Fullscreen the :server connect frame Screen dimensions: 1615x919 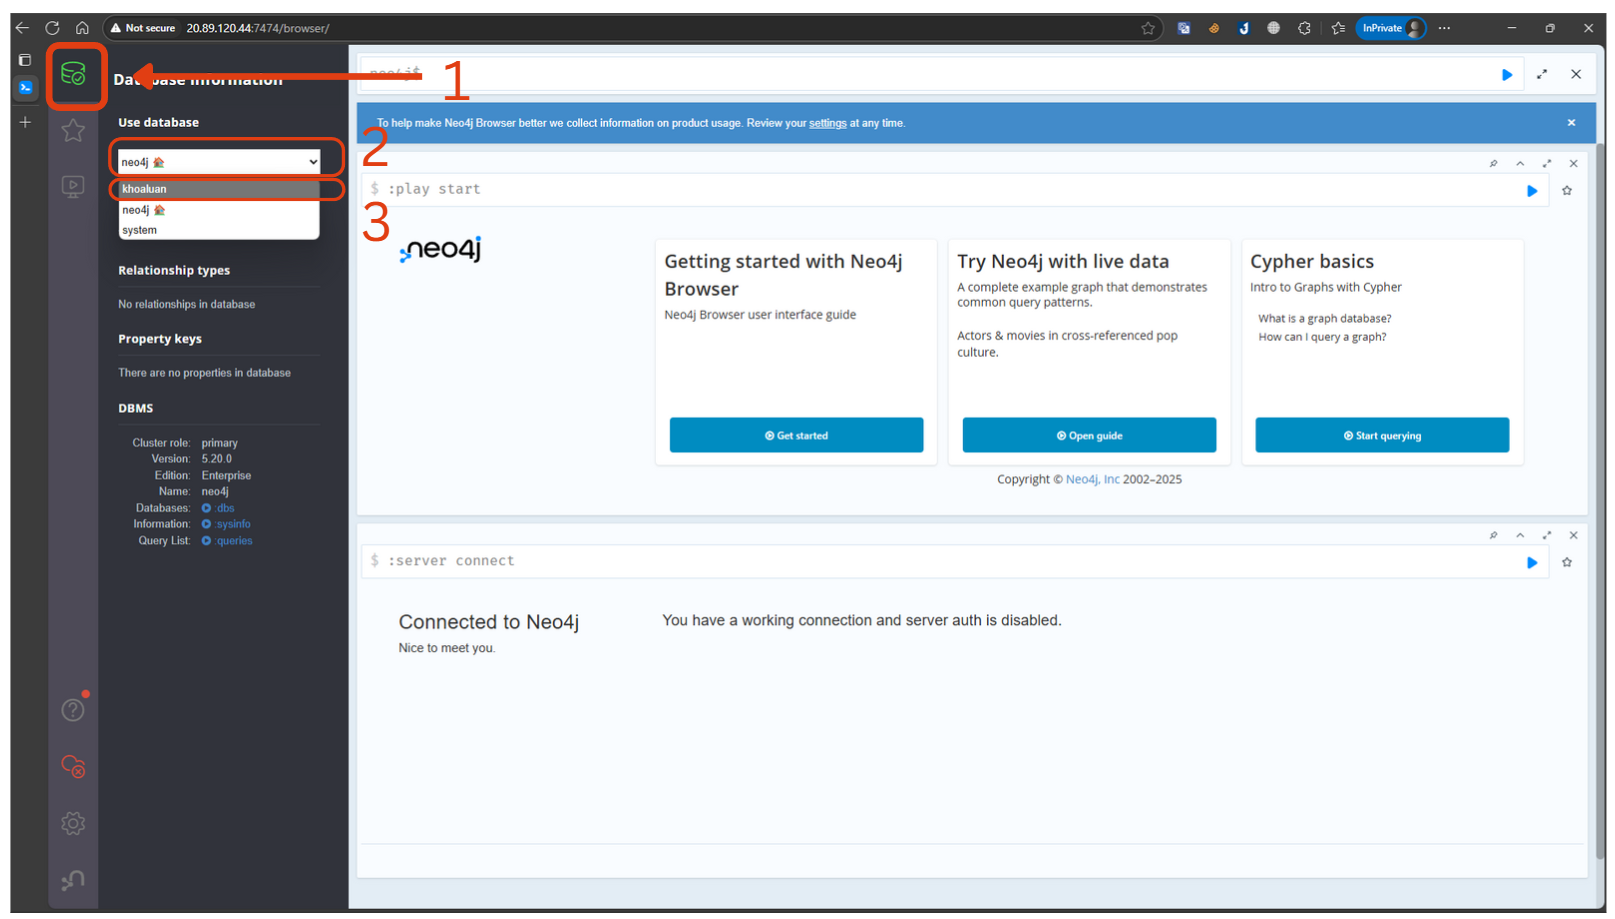[1547, 535]
